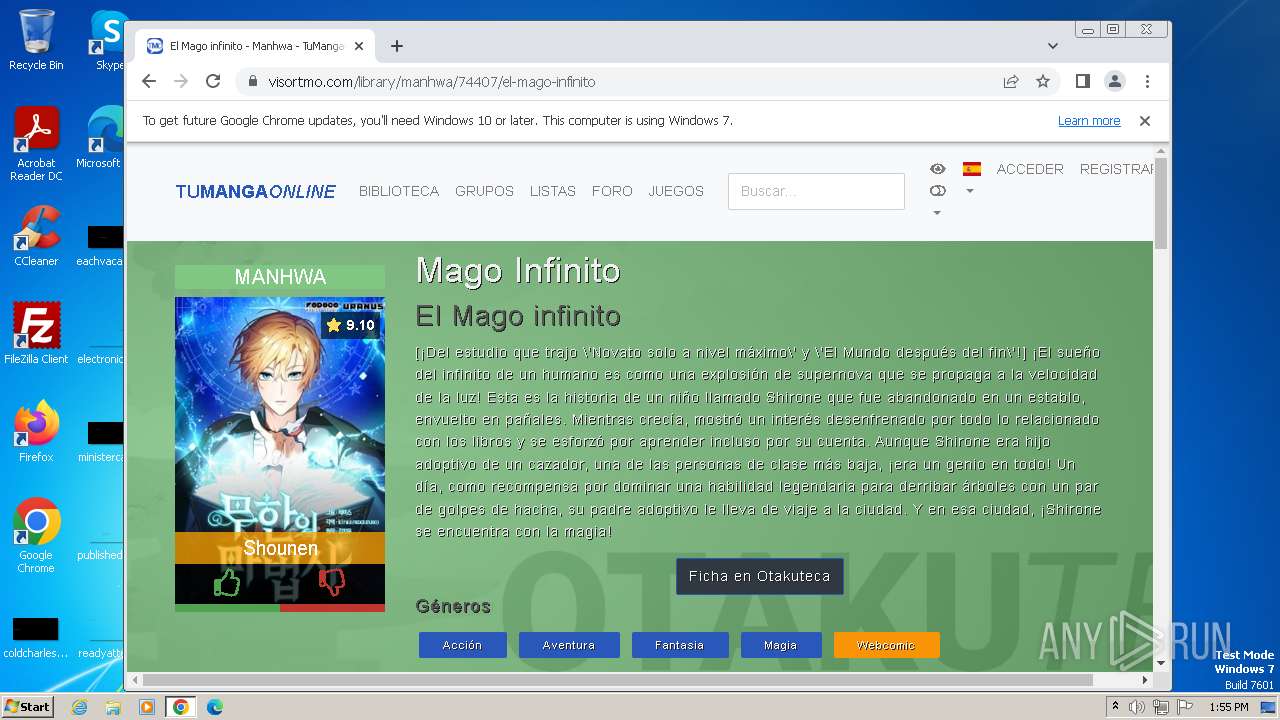Open GRUPOS menu item
The image size is (1280, 720).
coord(484,191)
